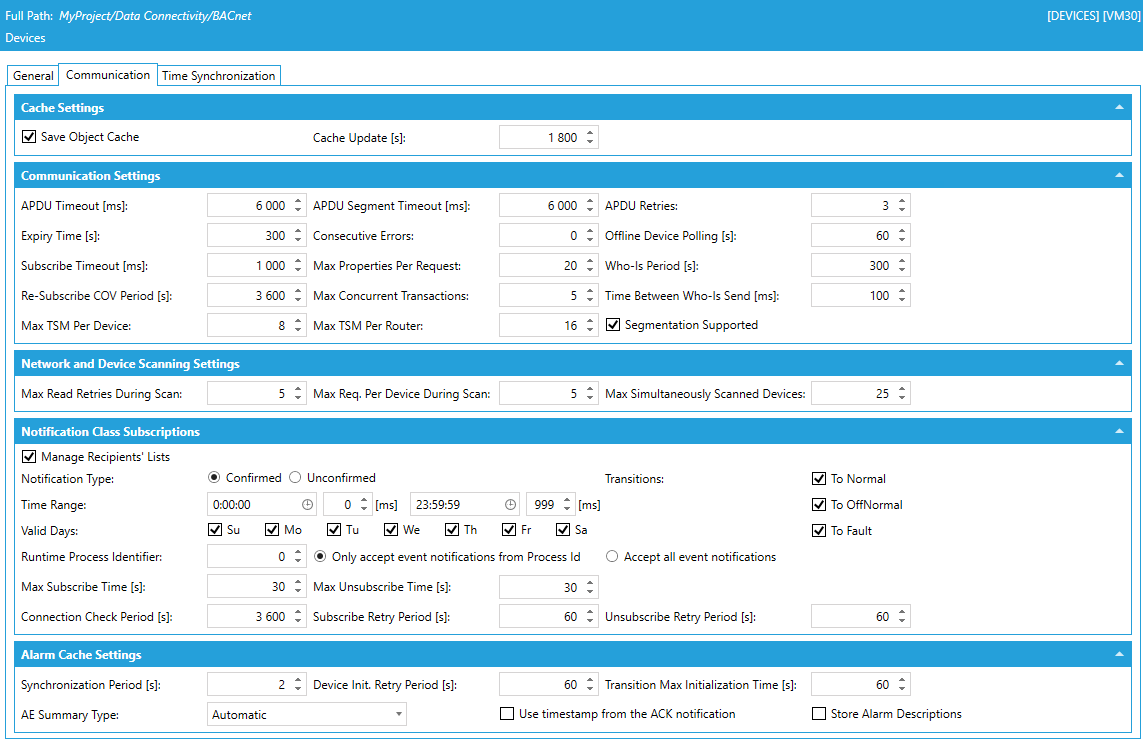Open the start time clock picker
This screenshot has height=743, width=1143.
coord(308,505)
